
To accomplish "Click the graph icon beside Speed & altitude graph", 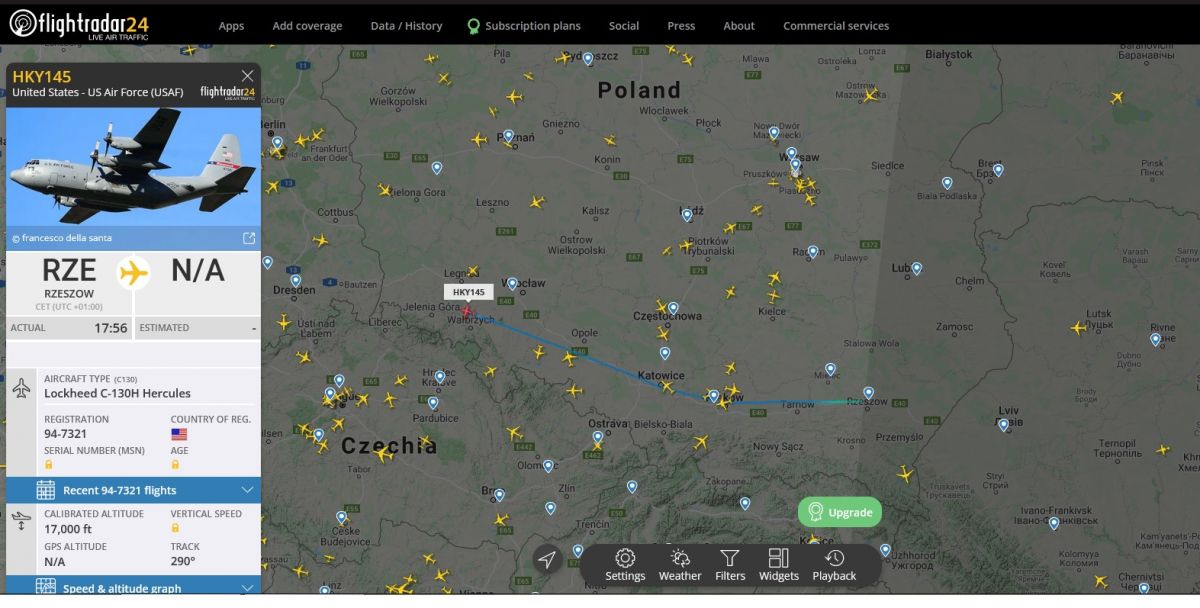I will click(45, 587).
